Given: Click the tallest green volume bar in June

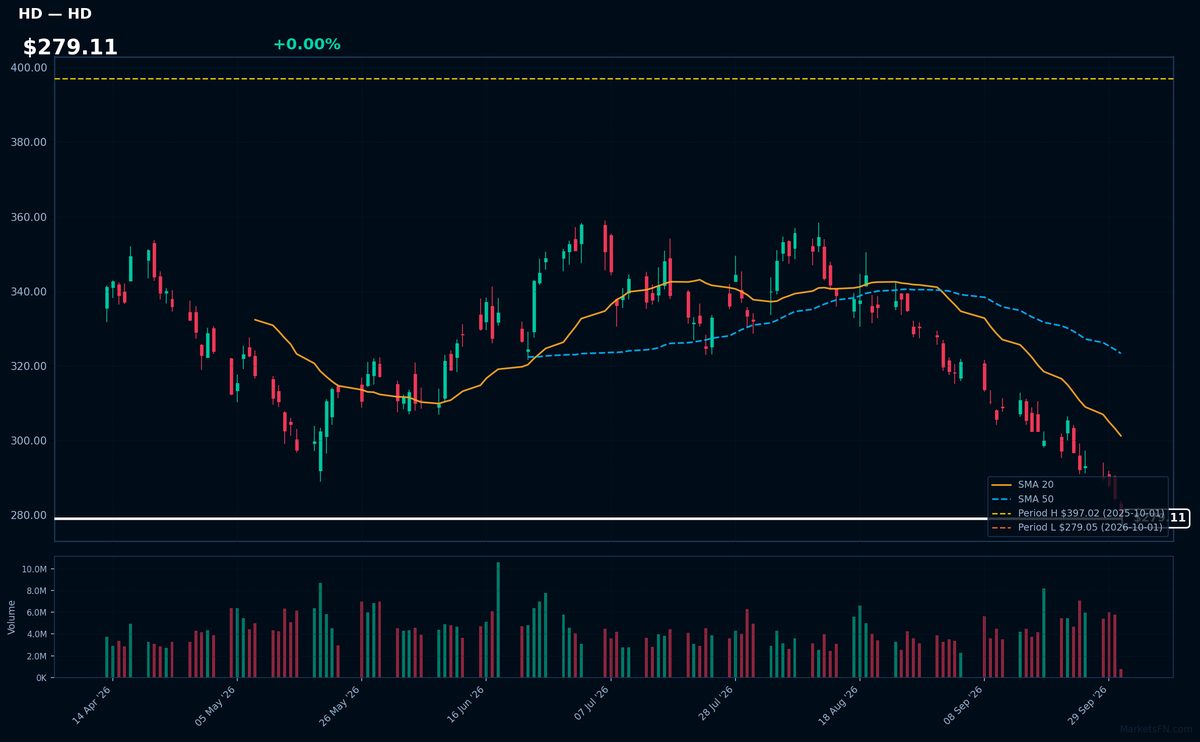Looking at the screenshot, I should coord(498,620).
